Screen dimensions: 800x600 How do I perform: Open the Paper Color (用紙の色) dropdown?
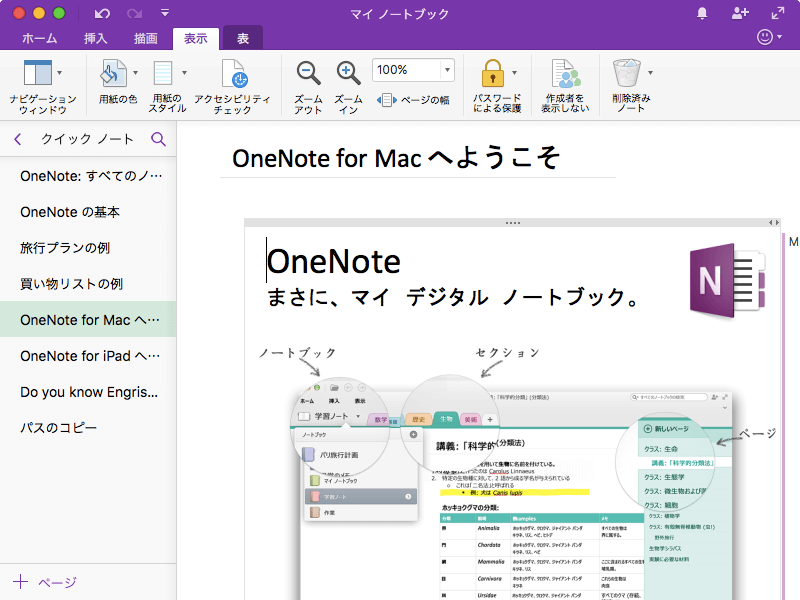click(134, 73)
